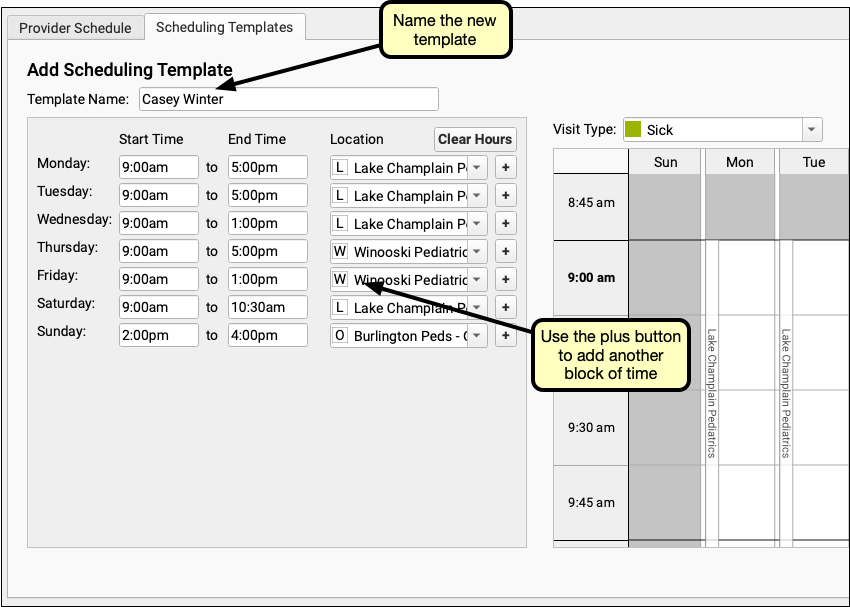Add another time block for Tuesday
Viewport: 850px width, 607px height.
pyautogui.click(x=505, y=196)
